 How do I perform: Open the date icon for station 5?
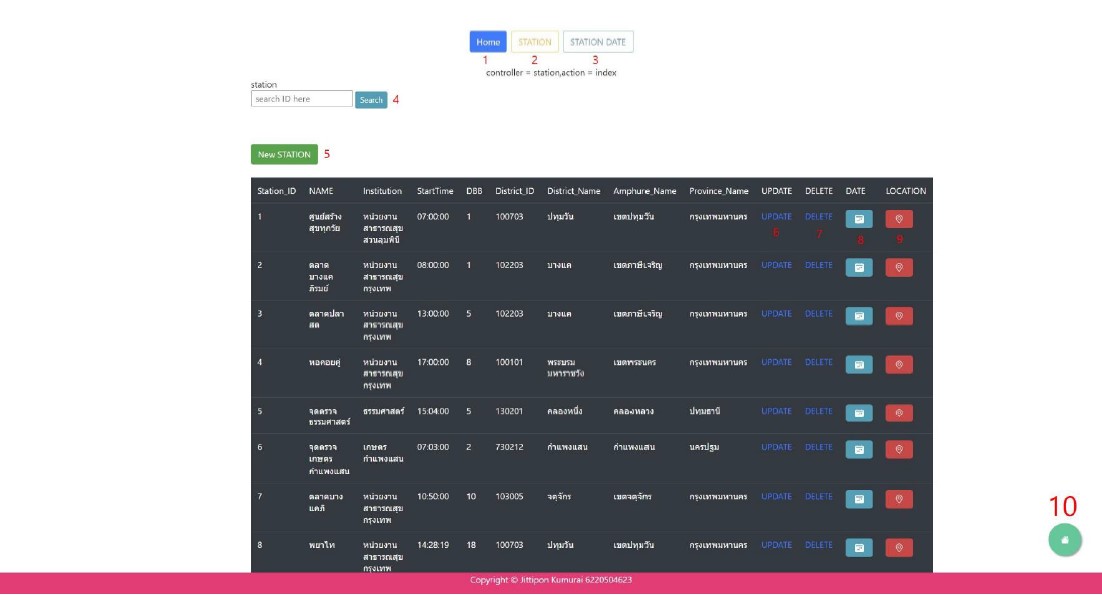[859, 413]
